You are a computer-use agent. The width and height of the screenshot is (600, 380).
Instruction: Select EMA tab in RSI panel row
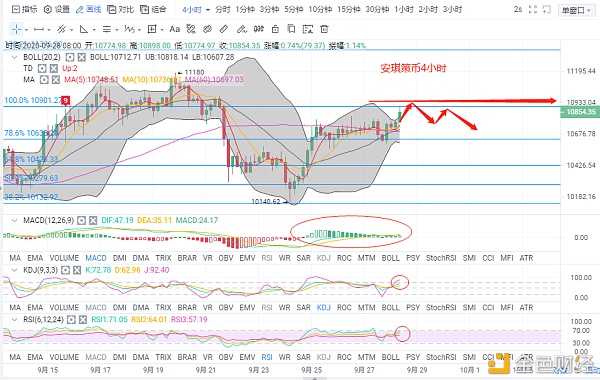[35, 357]
